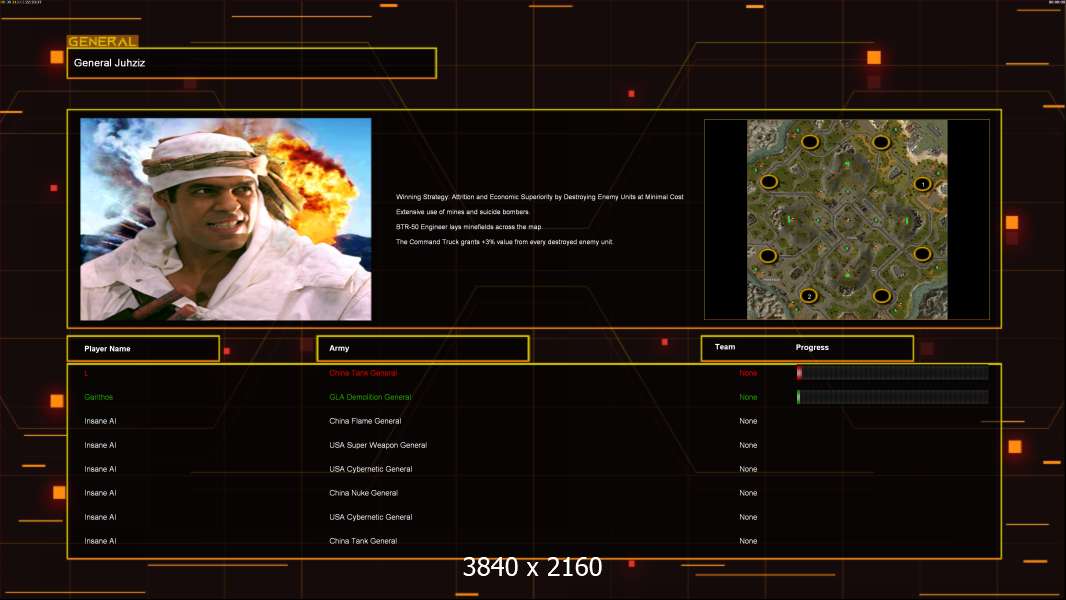Click the Player Name column header
1066x600 pixels.
(143, 349)
